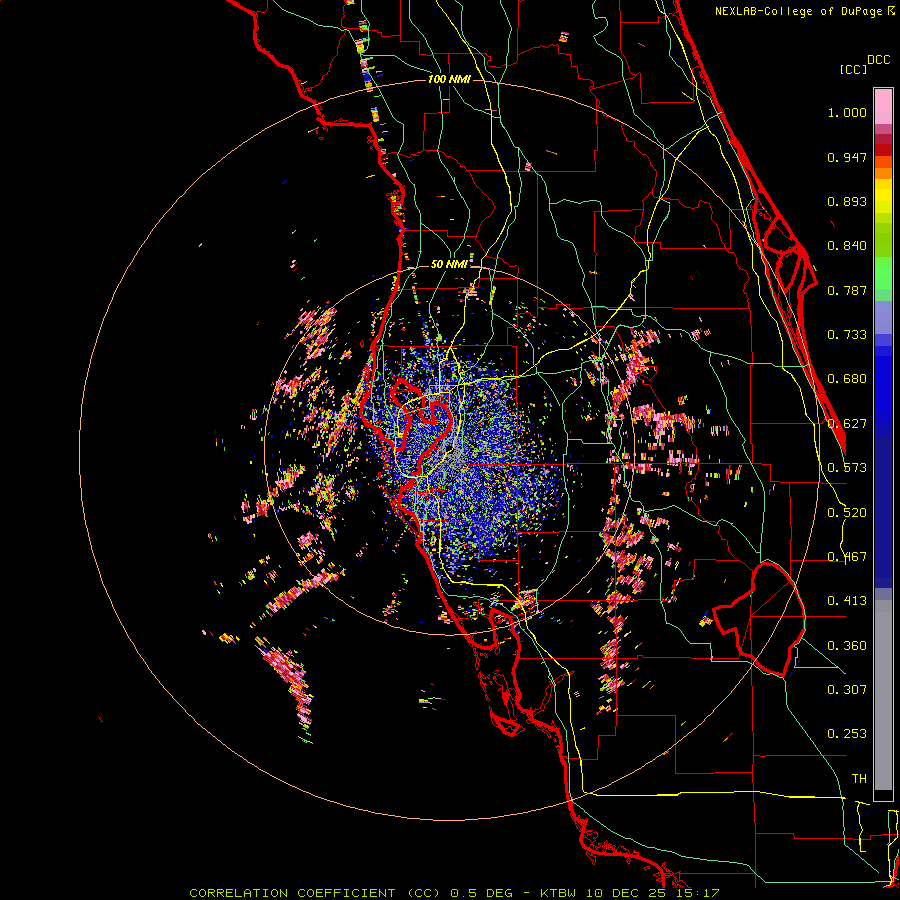Click the 0.5 DEG elevation text in caption
The image size is (900, 900).
click(x=481, y=893)
